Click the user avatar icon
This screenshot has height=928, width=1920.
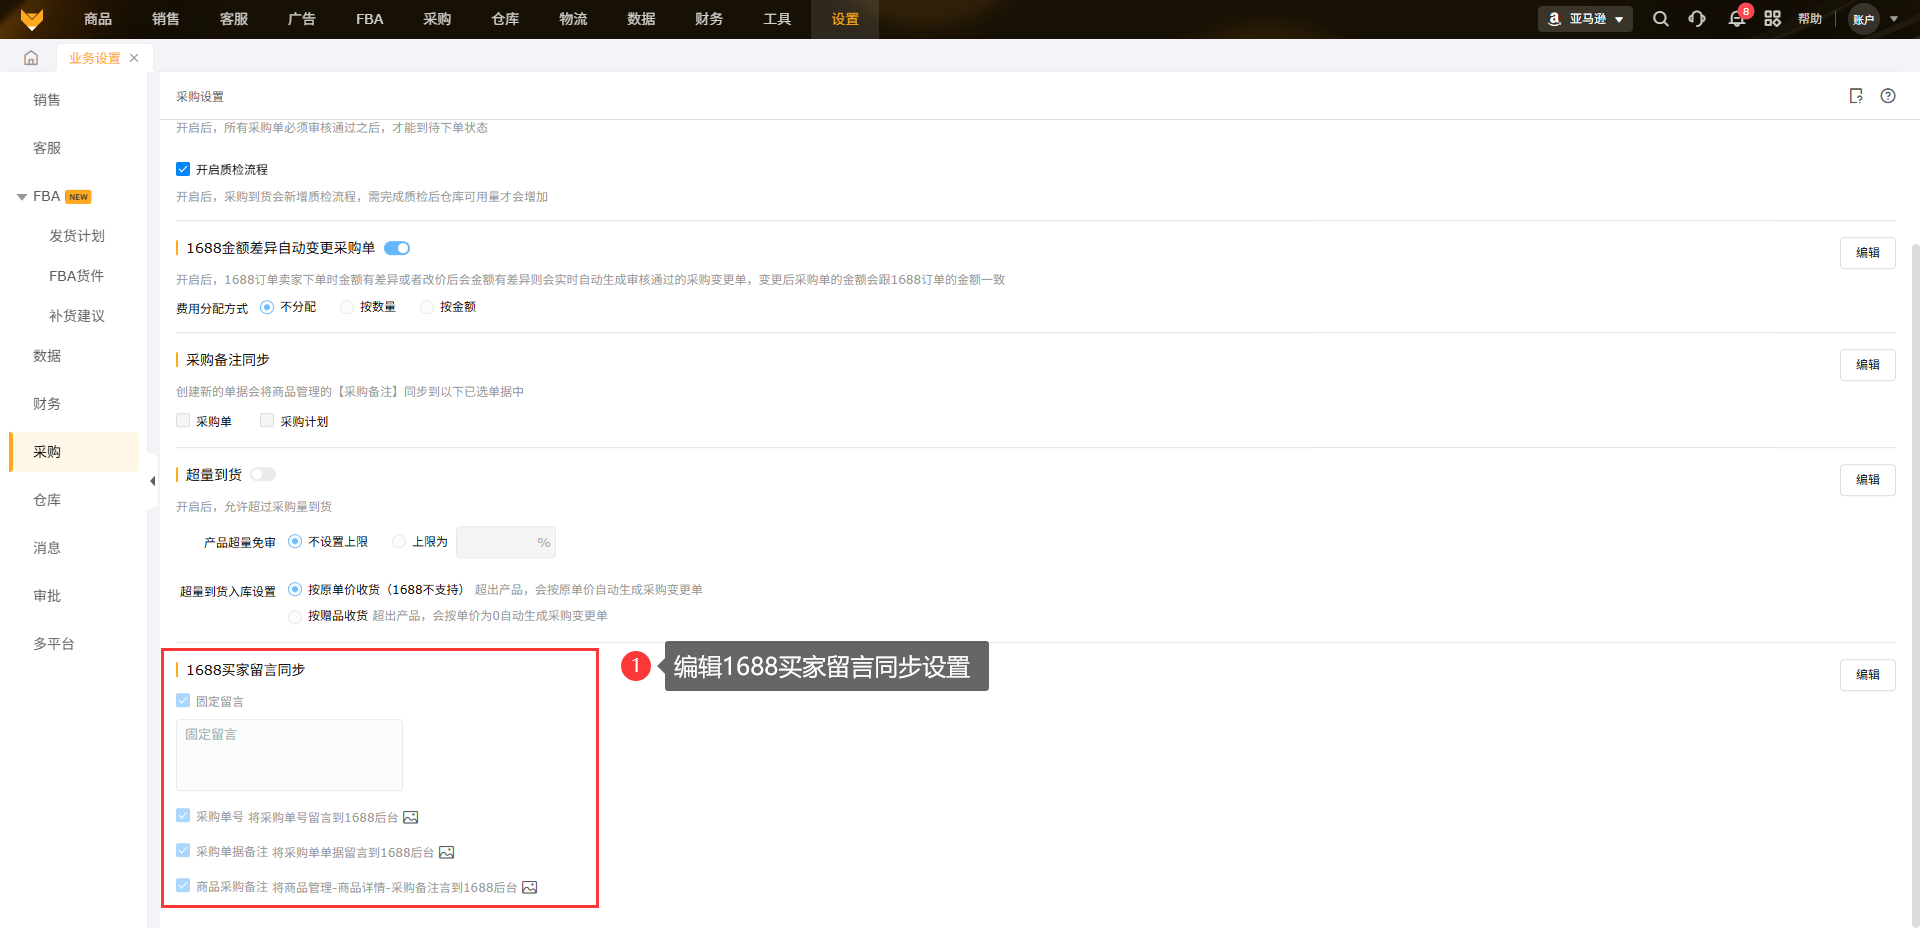(x=1864, y=19)
